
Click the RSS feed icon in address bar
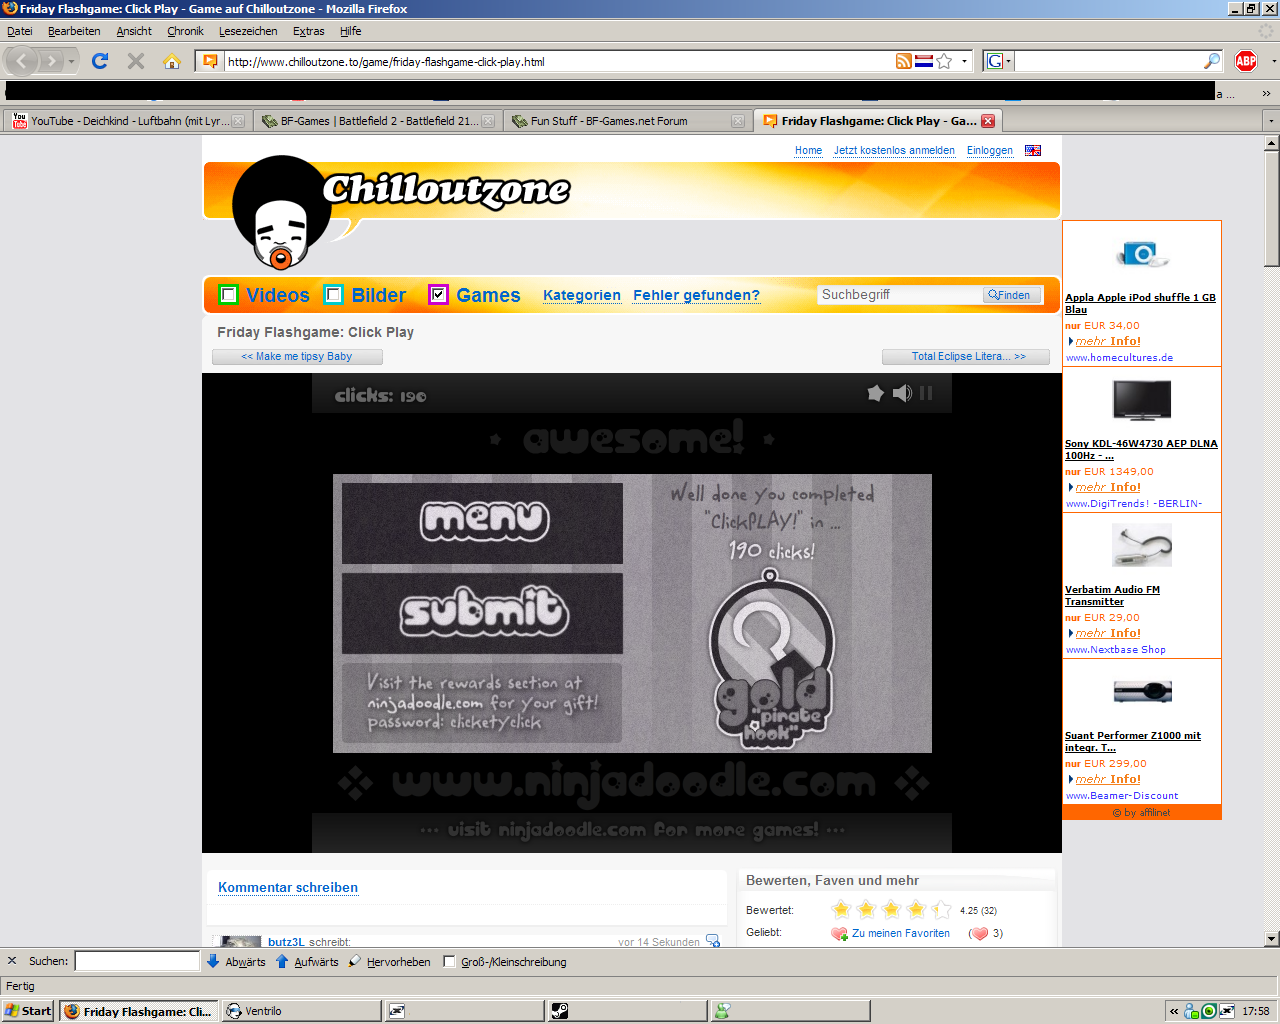coord(904,61)
